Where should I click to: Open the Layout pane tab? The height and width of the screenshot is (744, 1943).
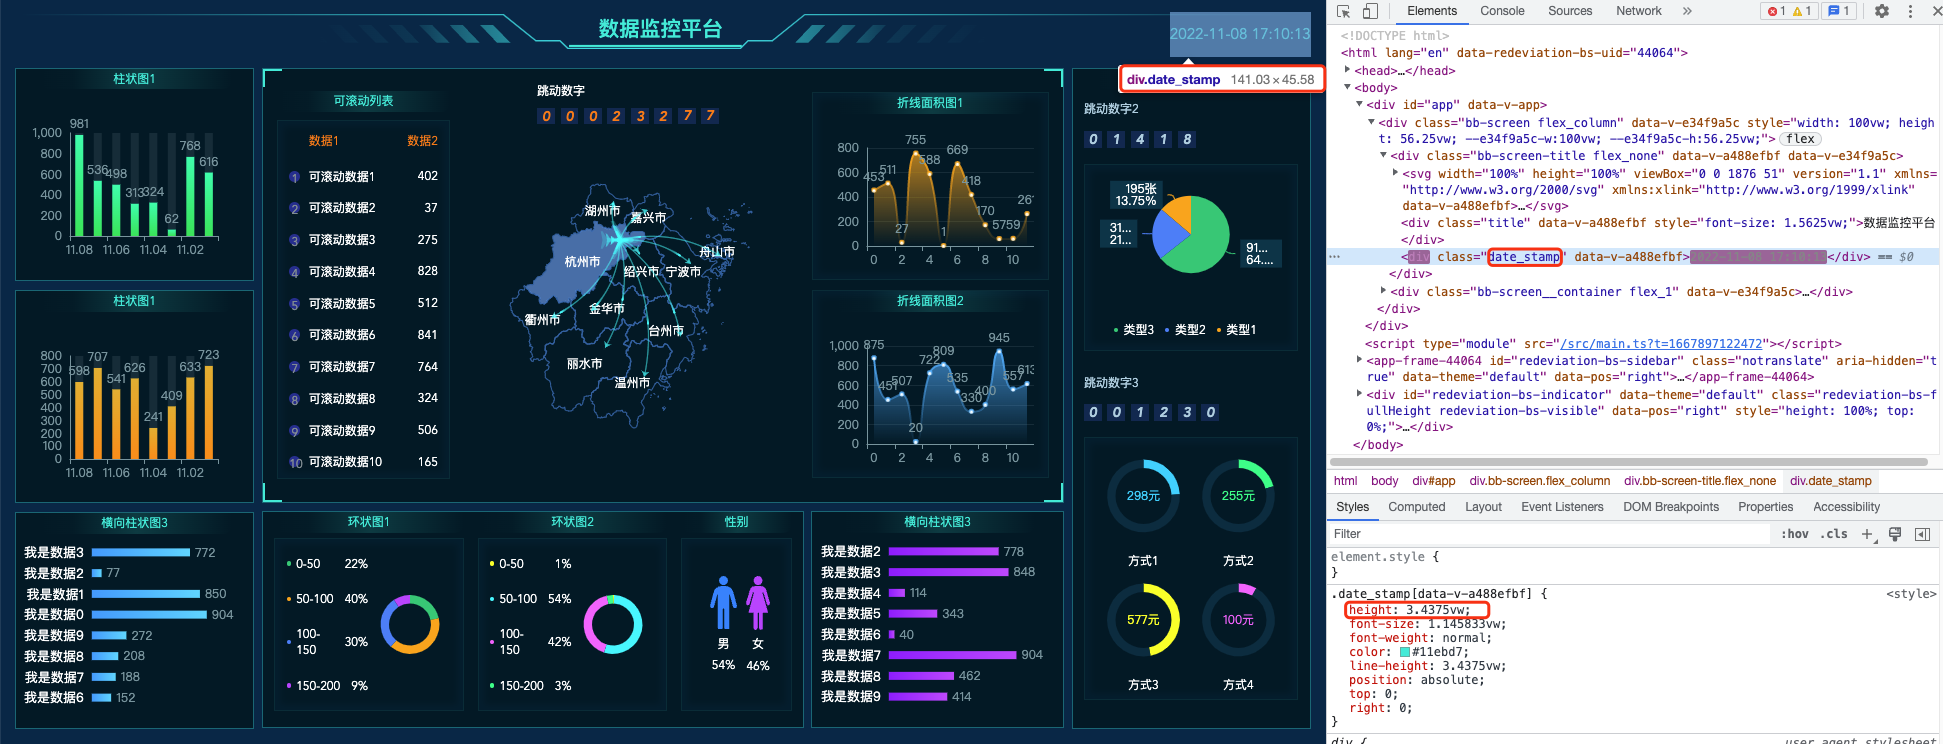coord(1483,507)
